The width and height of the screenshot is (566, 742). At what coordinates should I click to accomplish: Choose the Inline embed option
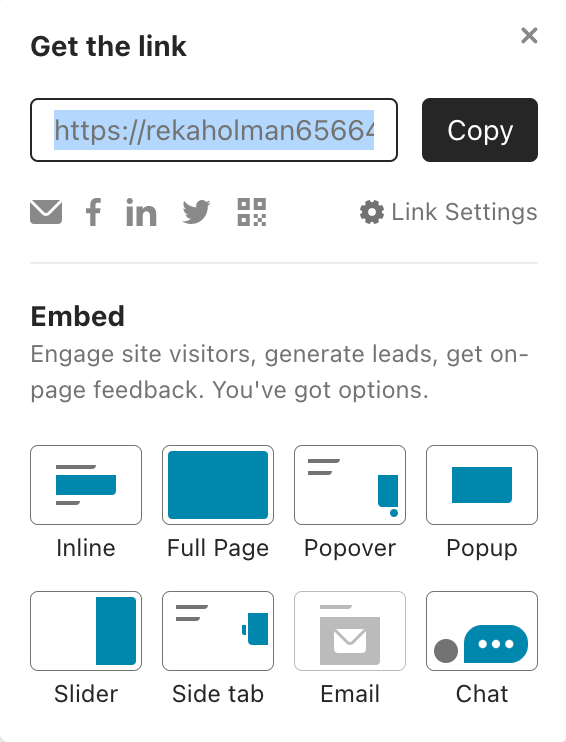click(x=86, y=485)
